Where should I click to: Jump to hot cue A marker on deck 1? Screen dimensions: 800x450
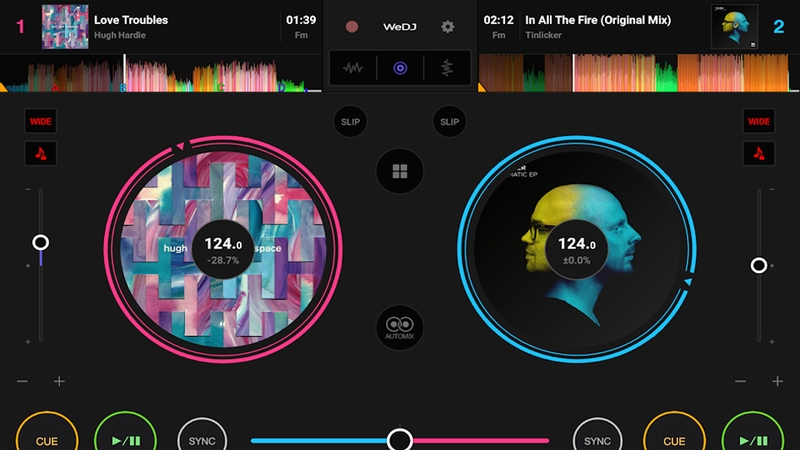pos(55,88)
